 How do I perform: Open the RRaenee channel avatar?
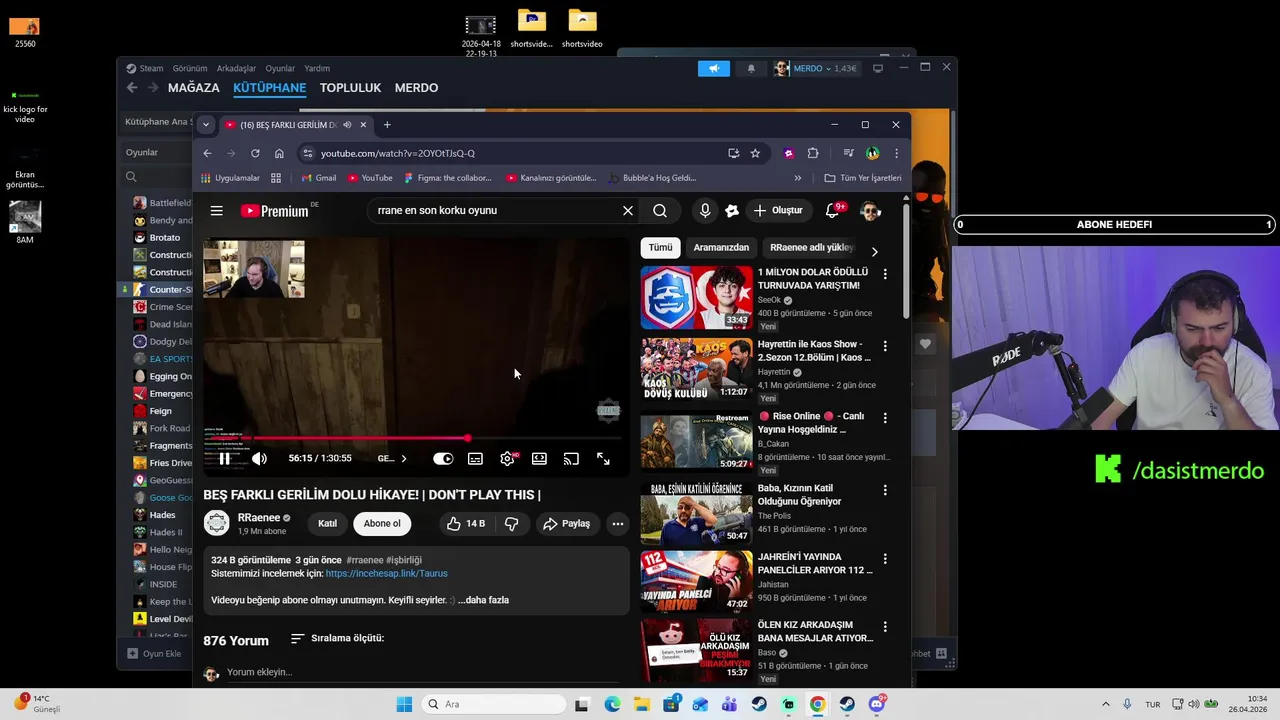[x=216, y=522]
